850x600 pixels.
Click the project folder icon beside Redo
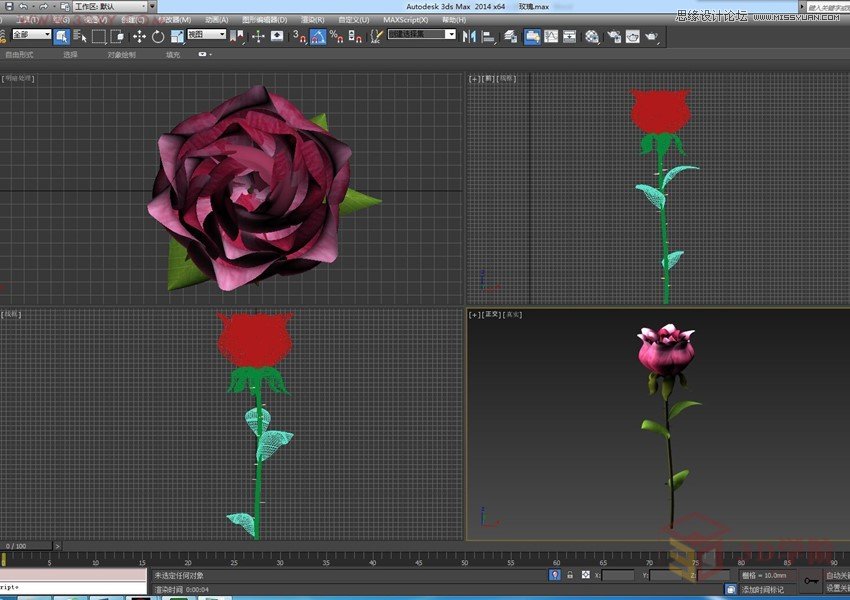click(65, 7)
